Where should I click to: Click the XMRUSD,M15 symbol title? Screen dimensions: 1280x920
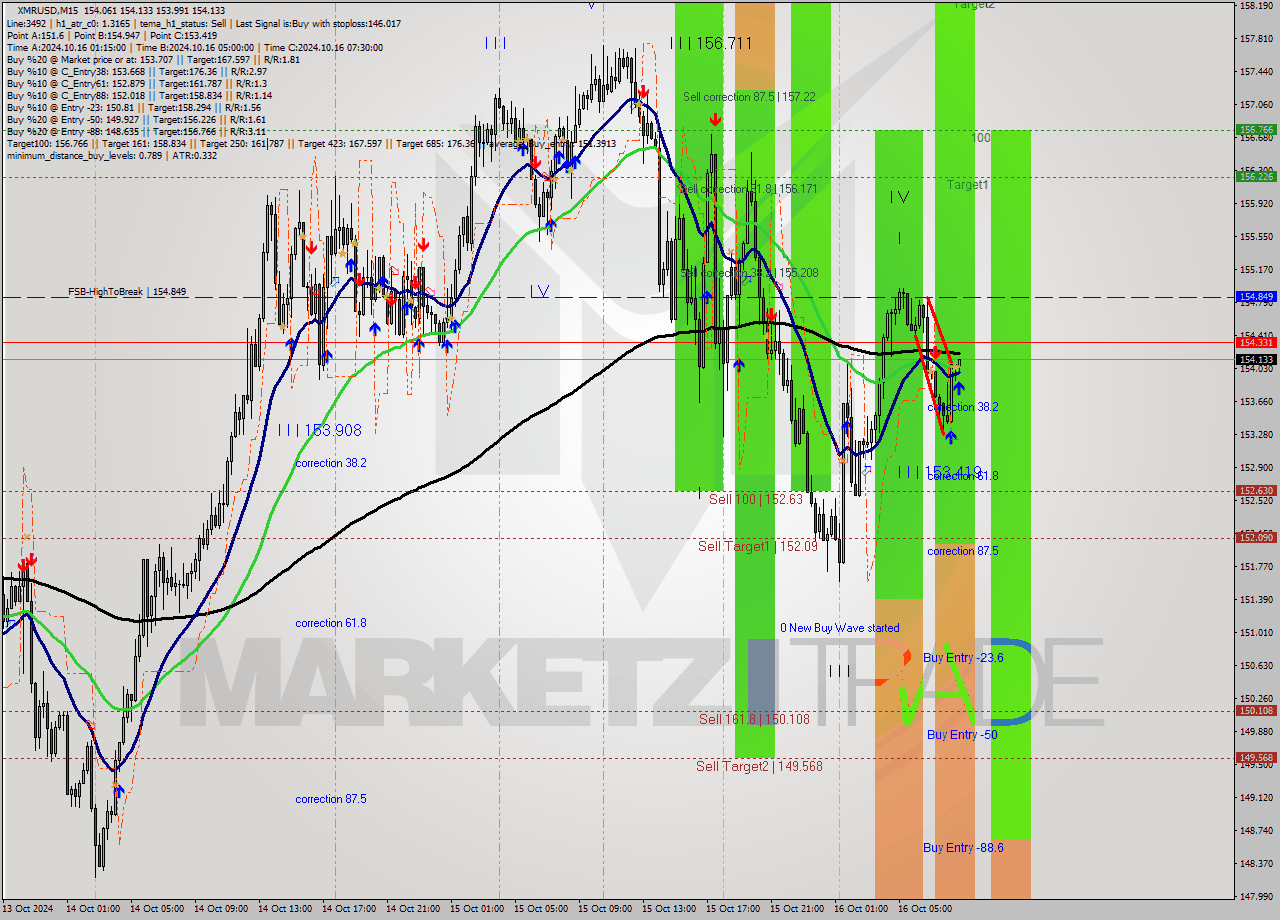click(x=47, y=10)
